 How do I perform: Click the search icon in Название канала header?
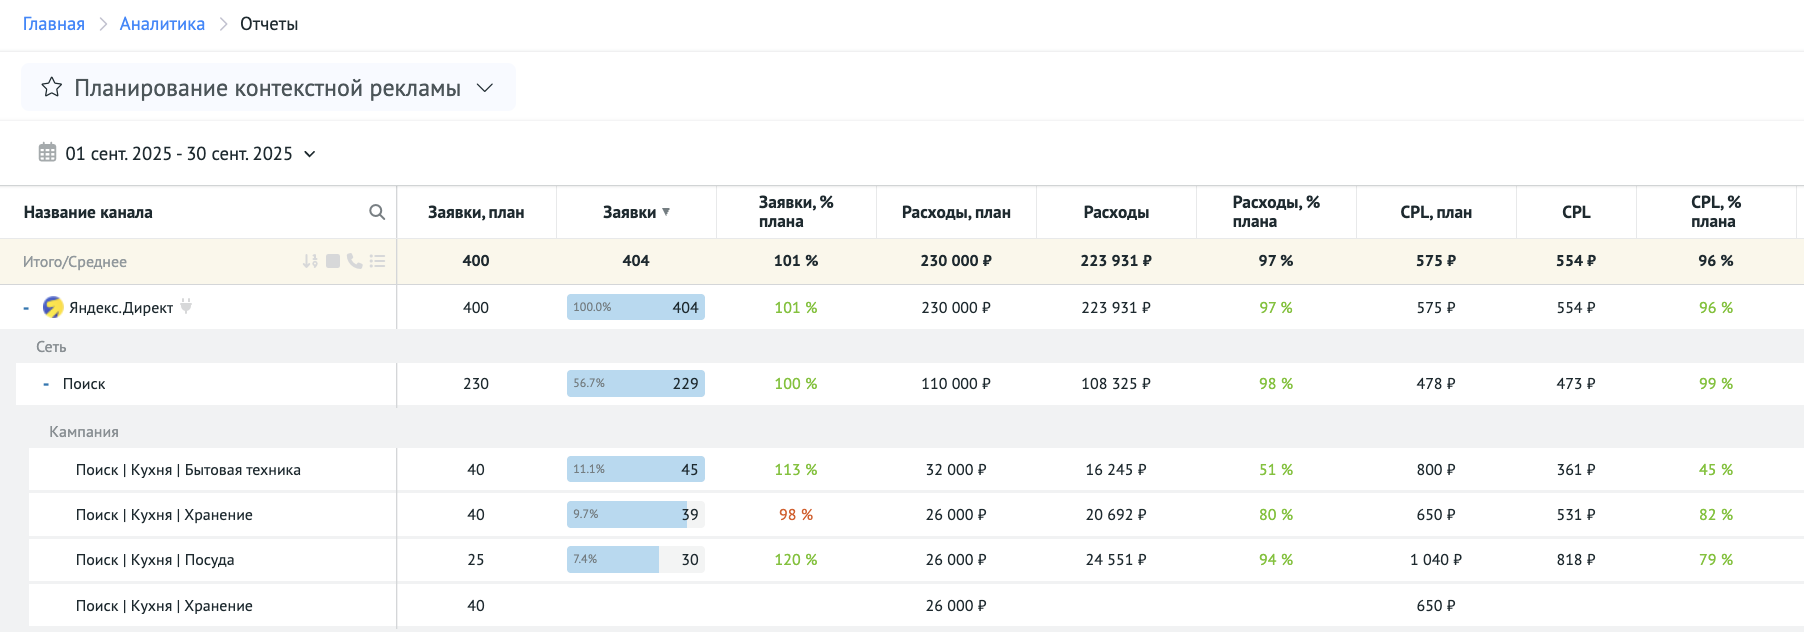(377, 212)
